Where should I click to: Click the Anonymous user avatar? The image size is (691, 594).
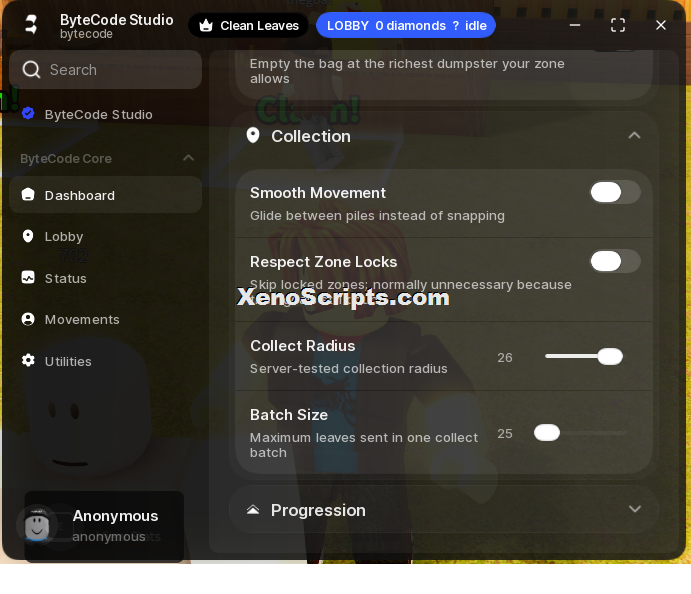[x=37, y=525]
